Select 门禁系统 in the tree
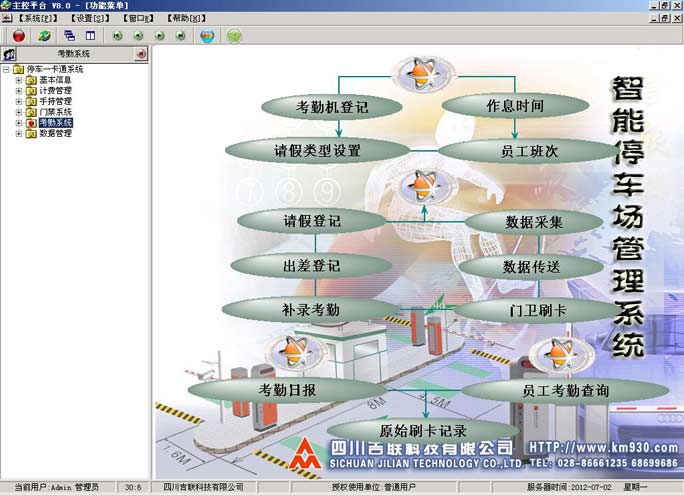The image size is (684, 496). [55, 112]
